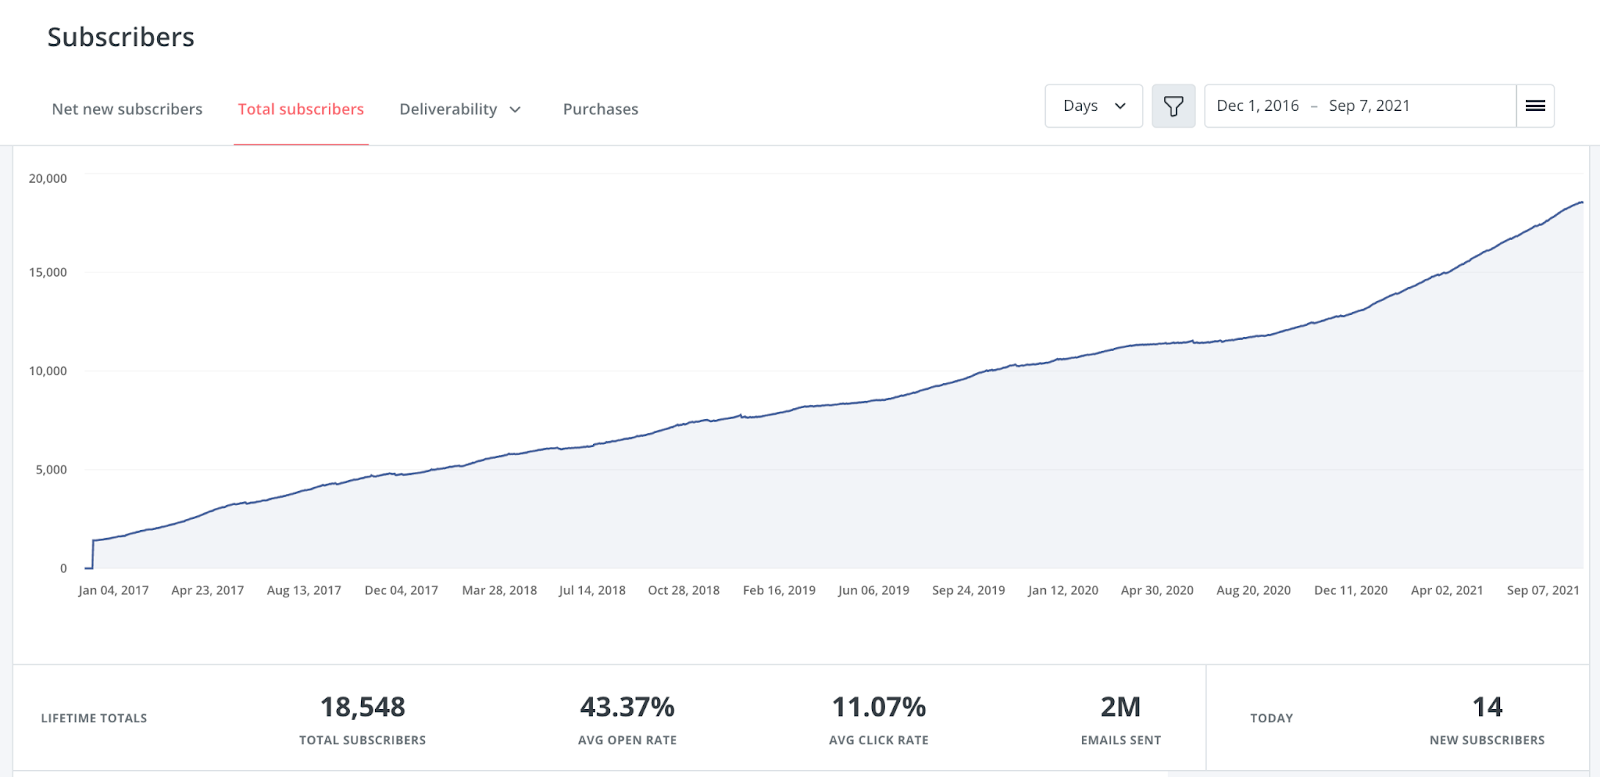The image size is (1600, 777).
Task: Select the Total subscribers tab
Action: pyautogui.click(x=301, y=109)
